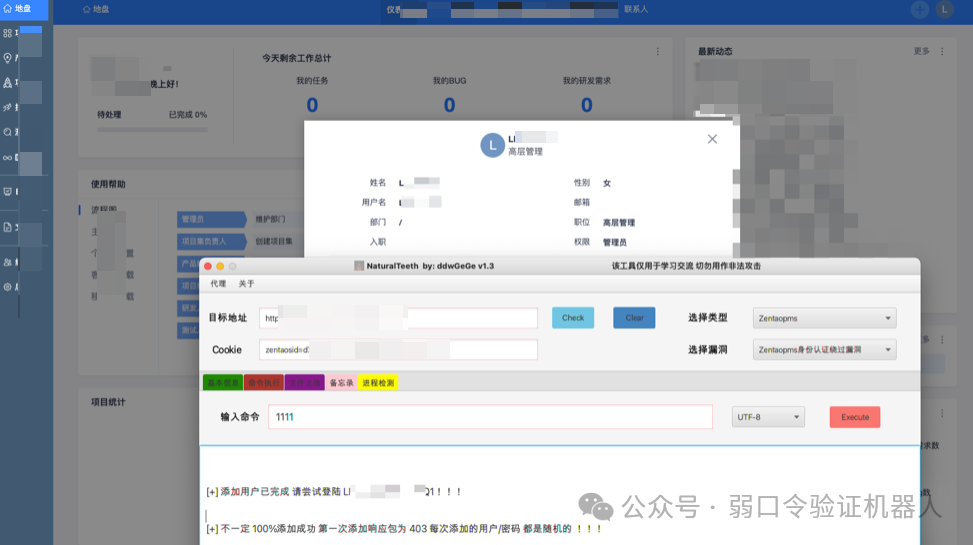The width and height of the screenshot is (973, 545).
Task: Click the 创建项目集 step in 使用帮助
Action: pos(276,241)
